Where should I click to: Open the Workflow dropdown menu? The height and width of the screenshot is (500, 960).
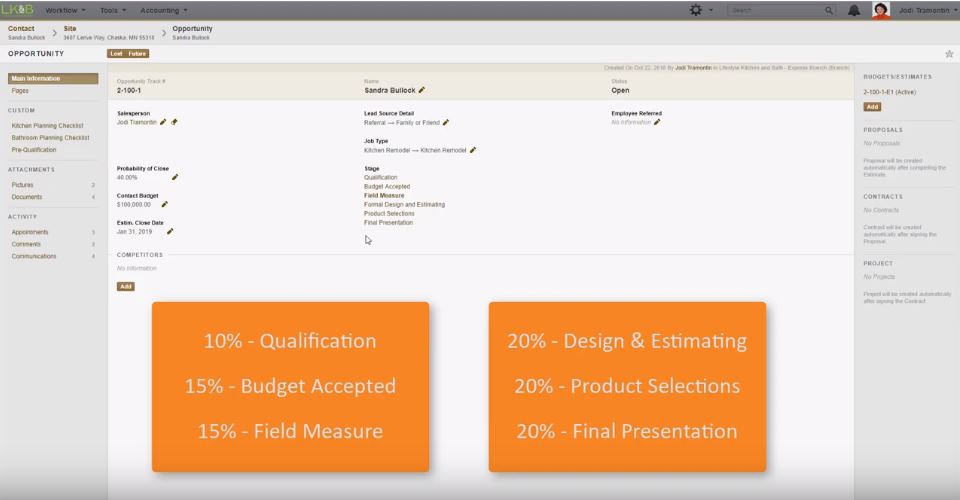[65, 9]
